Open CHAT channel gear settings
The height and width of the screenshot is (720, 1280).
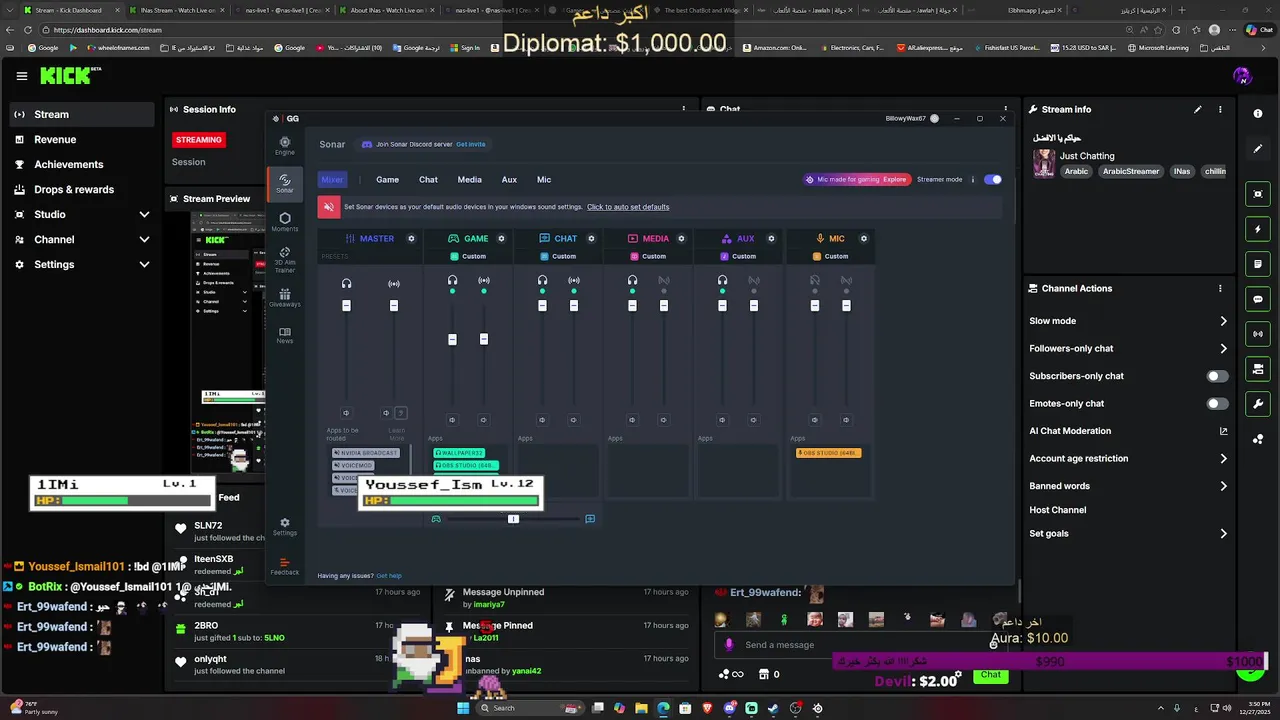(x=591, y=238)
